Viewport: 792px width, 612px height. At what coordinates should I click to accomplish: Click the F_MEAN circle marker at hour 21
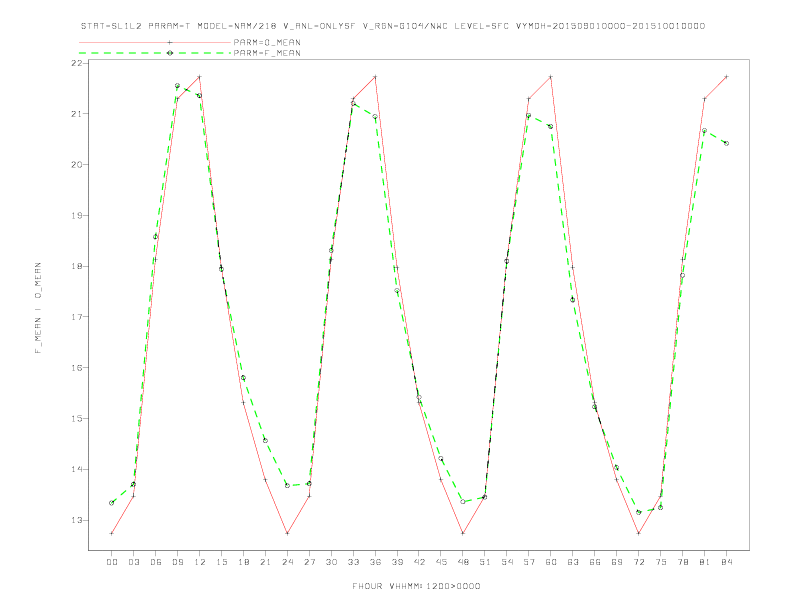pyautogui.click(x=265, y=440)
